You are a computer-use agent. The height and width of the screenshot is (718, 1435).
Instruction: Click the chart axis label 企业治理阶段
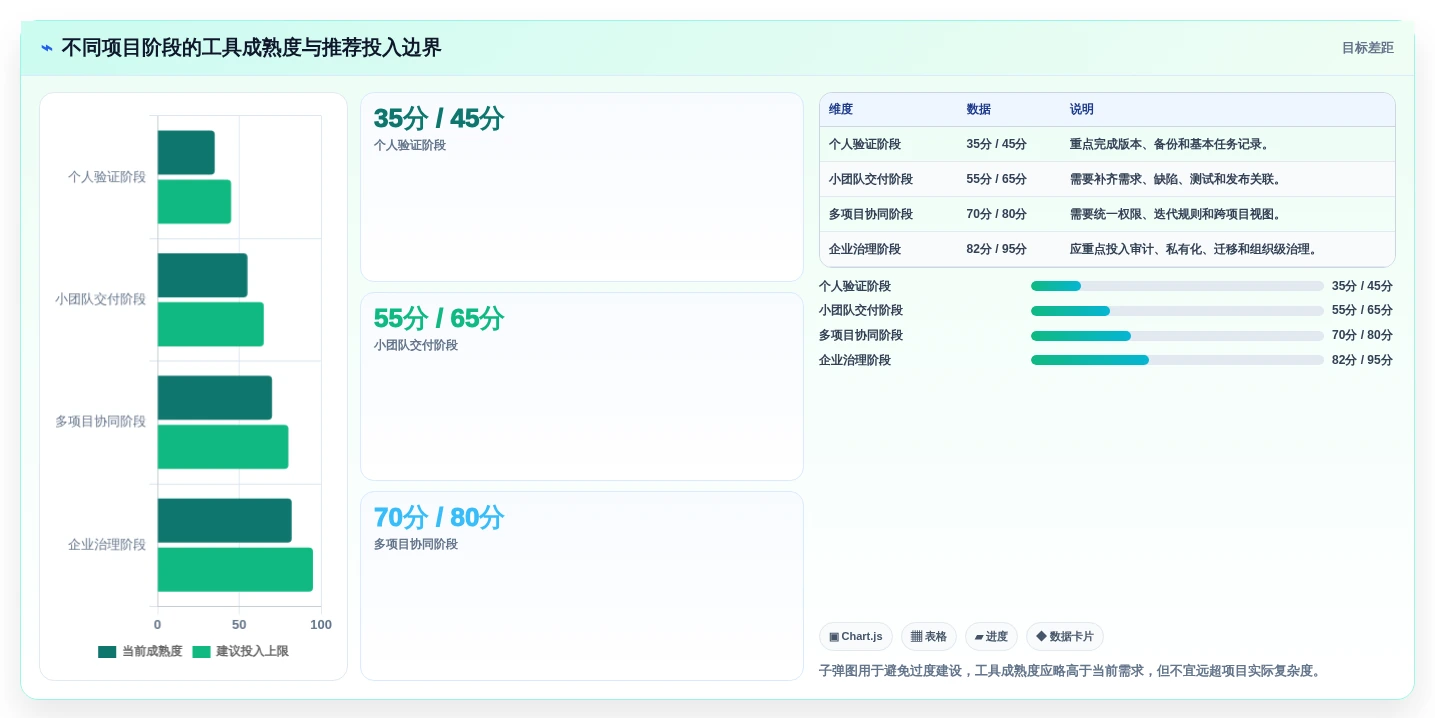pos(107,545)
